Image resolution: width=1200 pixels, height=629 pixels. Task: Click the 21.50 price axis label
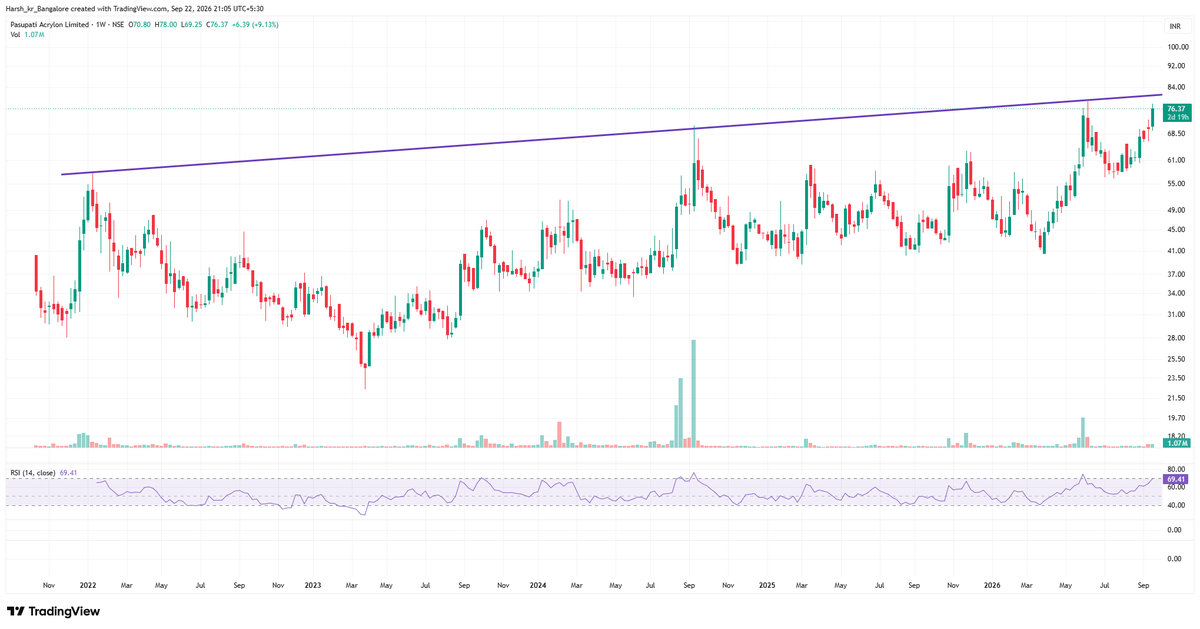(x=1176, y=397)
